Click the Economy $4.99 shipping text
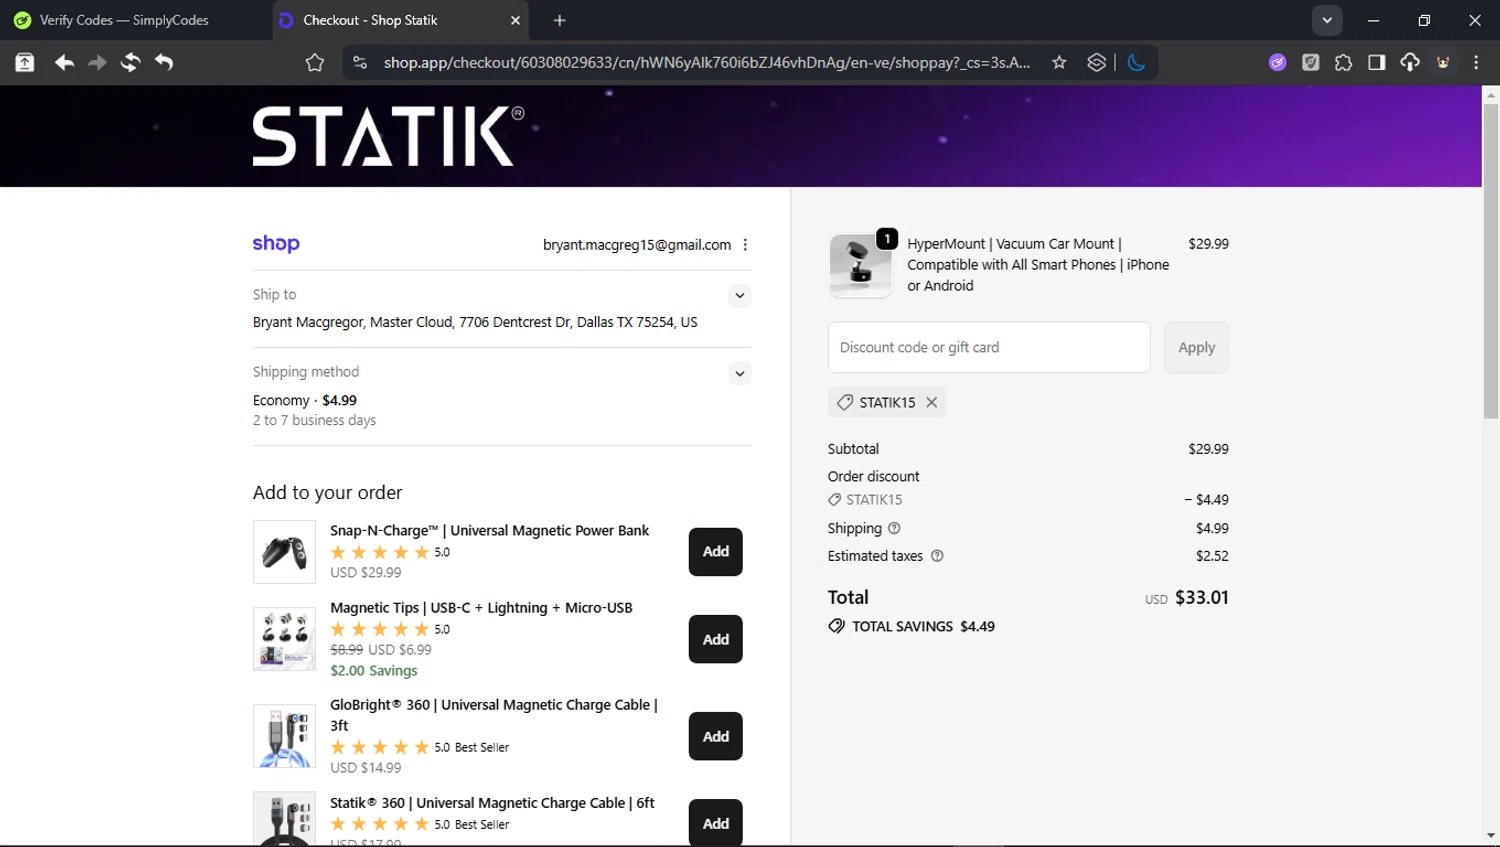The height and width of the screenshot is (847, 1500). tap(305, 400)
